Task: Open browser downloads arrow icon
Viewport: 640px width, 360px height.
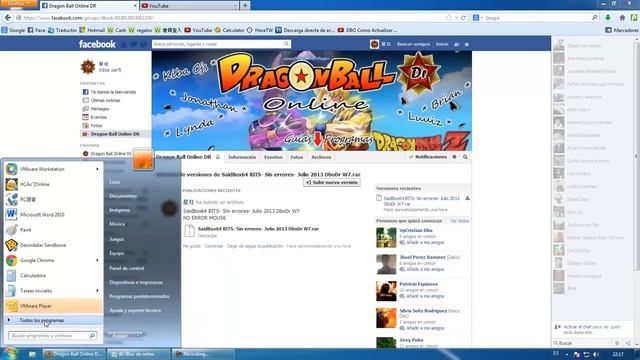Action: pyautogui.click(x=608, y=18)
